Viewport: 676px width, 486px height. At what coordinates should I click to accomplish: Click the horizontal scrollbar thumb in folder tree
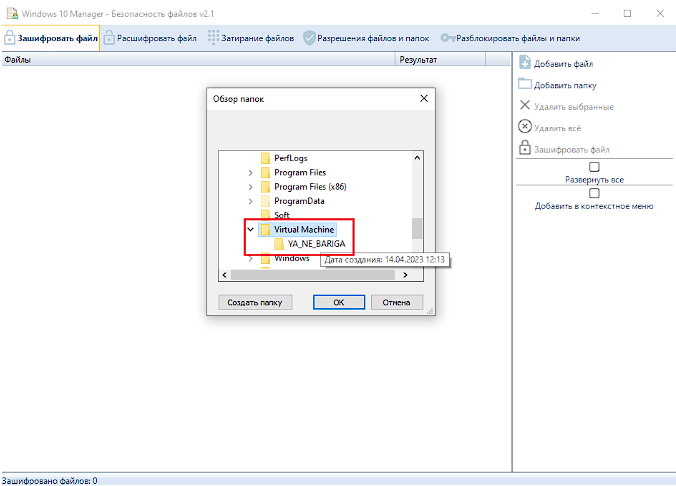coord(313,275)
